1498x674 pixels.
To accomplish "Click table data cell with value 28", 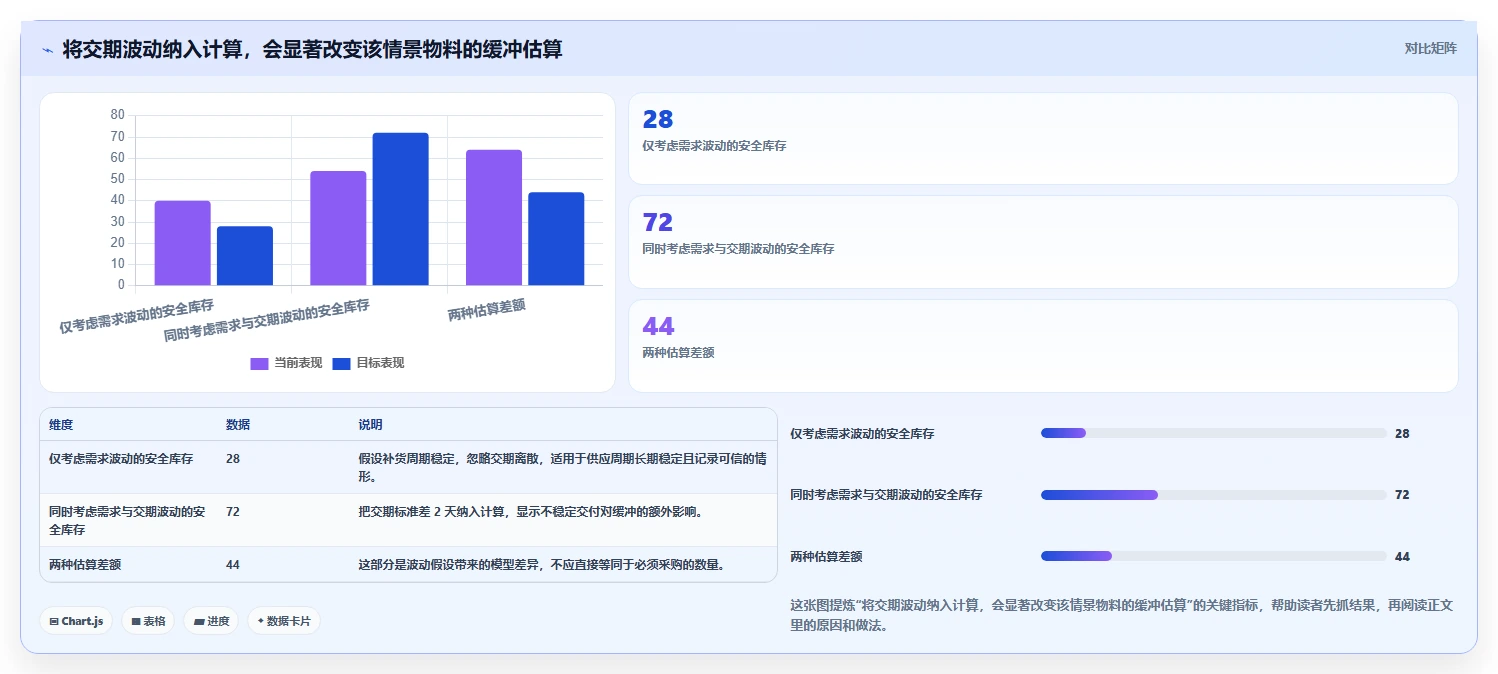I will click(x=233, y=459).
